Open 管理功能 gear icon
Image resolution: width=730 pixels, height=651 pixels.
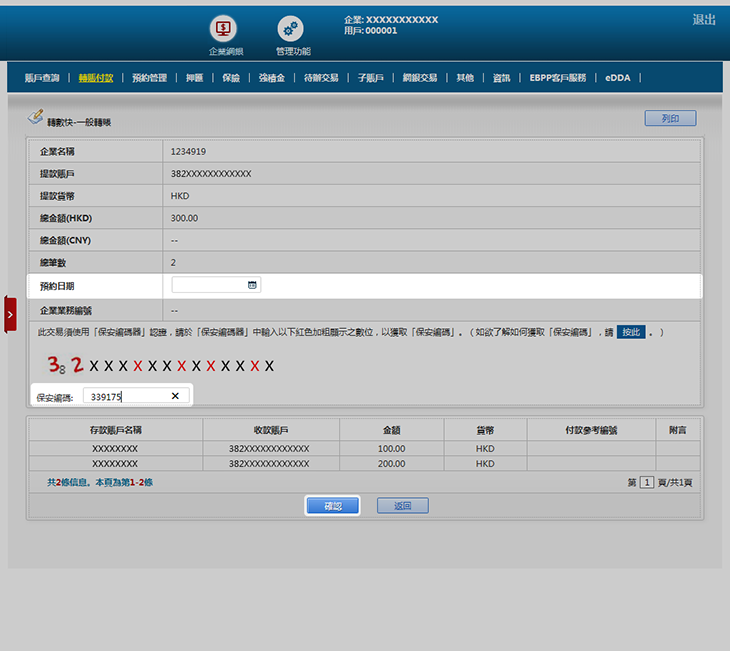pos(290,29)
